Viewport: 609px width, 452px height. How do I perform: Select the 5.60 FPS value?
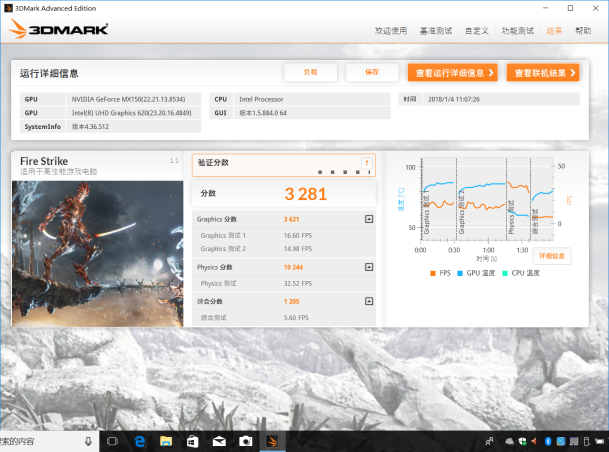click(x=296, y=318)
